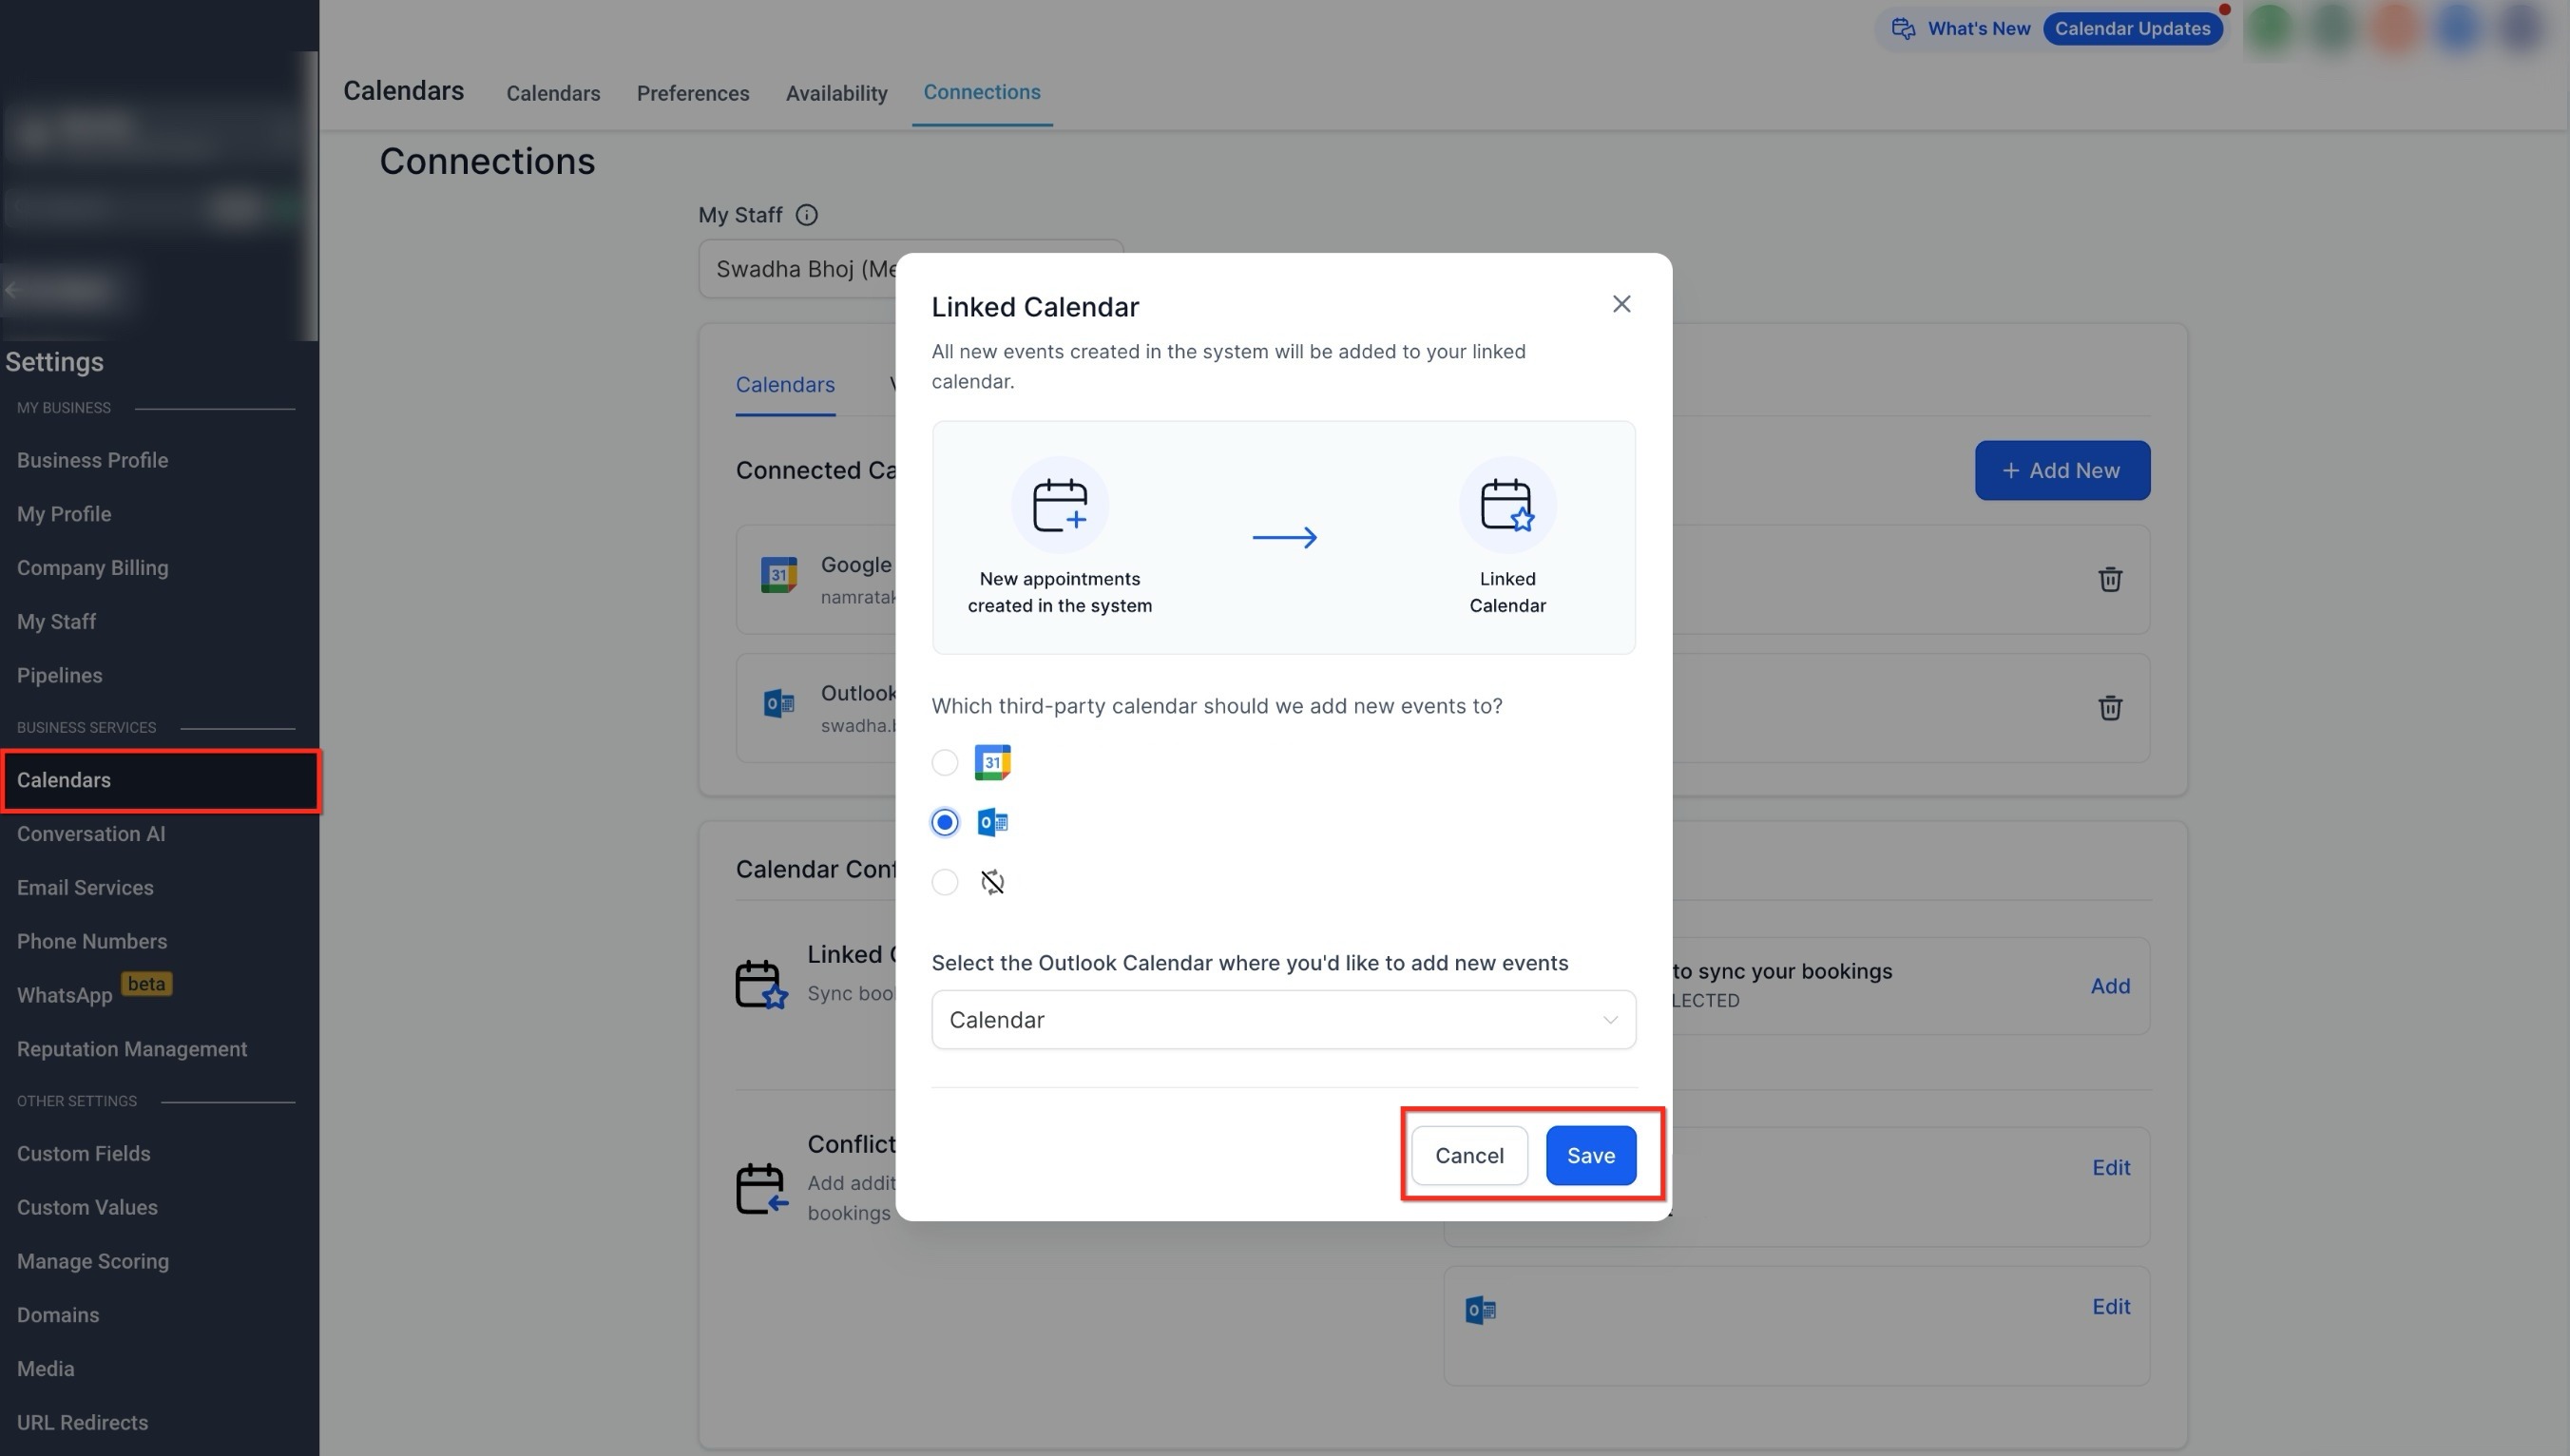Viewport: 2570px width, 1456px height.
Task: Click the Linked Calendar star icon in dialog
Action: (1506, 505)
